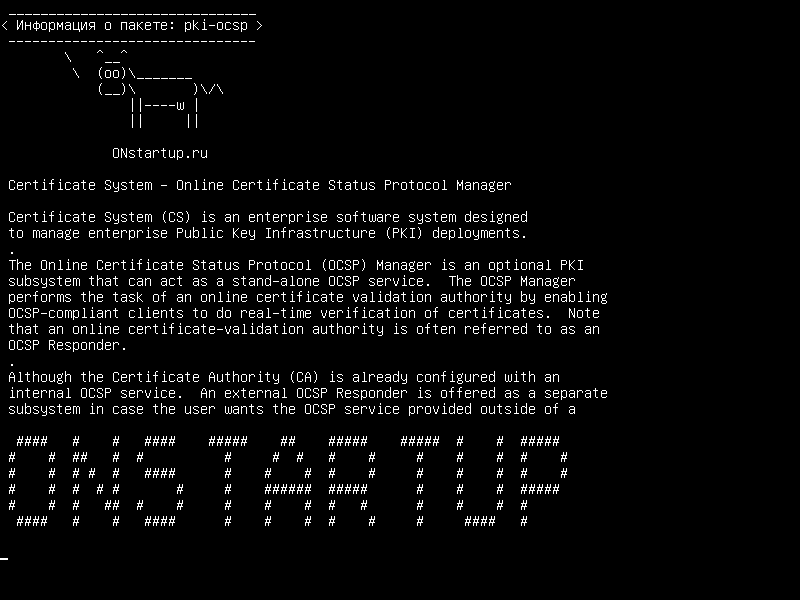Select the line starting "subsystem in case the user"
Image resolution: width=800 pixels, height=600 pixels.
click(292, 409)
